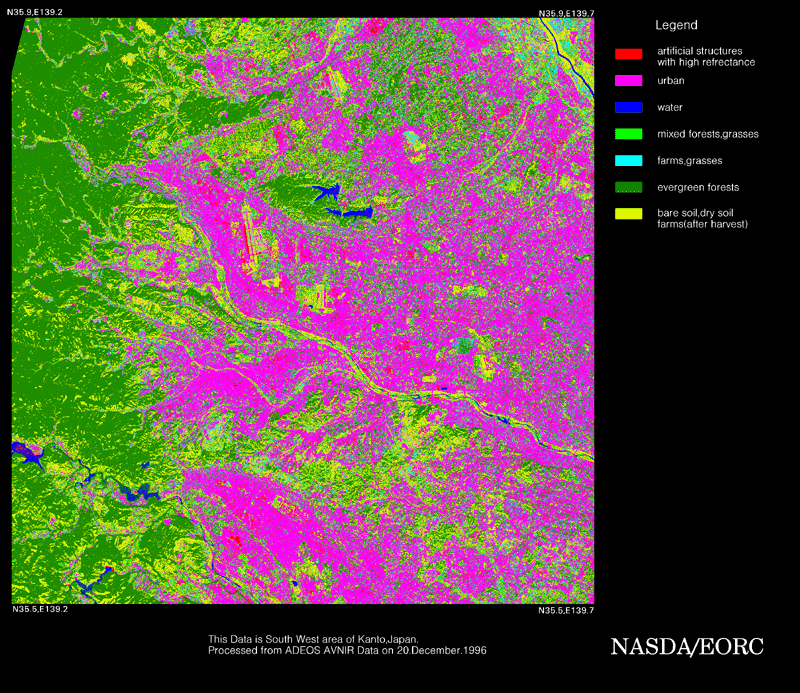Pick the yellow bare soil swatch
The image size is (800, 693).
click(628, 213)
